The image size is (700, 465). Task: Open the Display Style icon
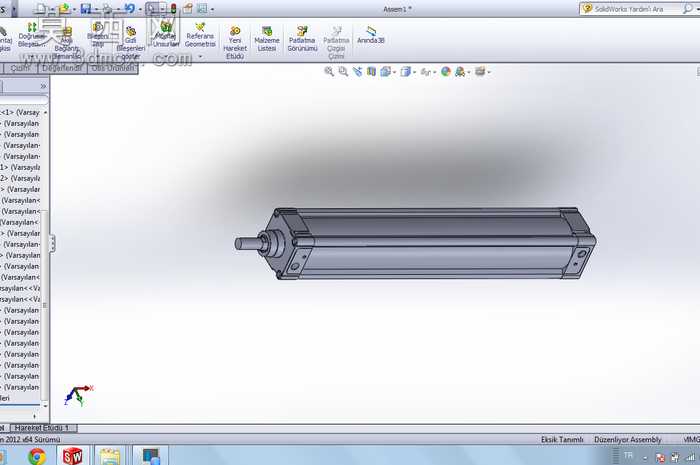tap(405, 71)
